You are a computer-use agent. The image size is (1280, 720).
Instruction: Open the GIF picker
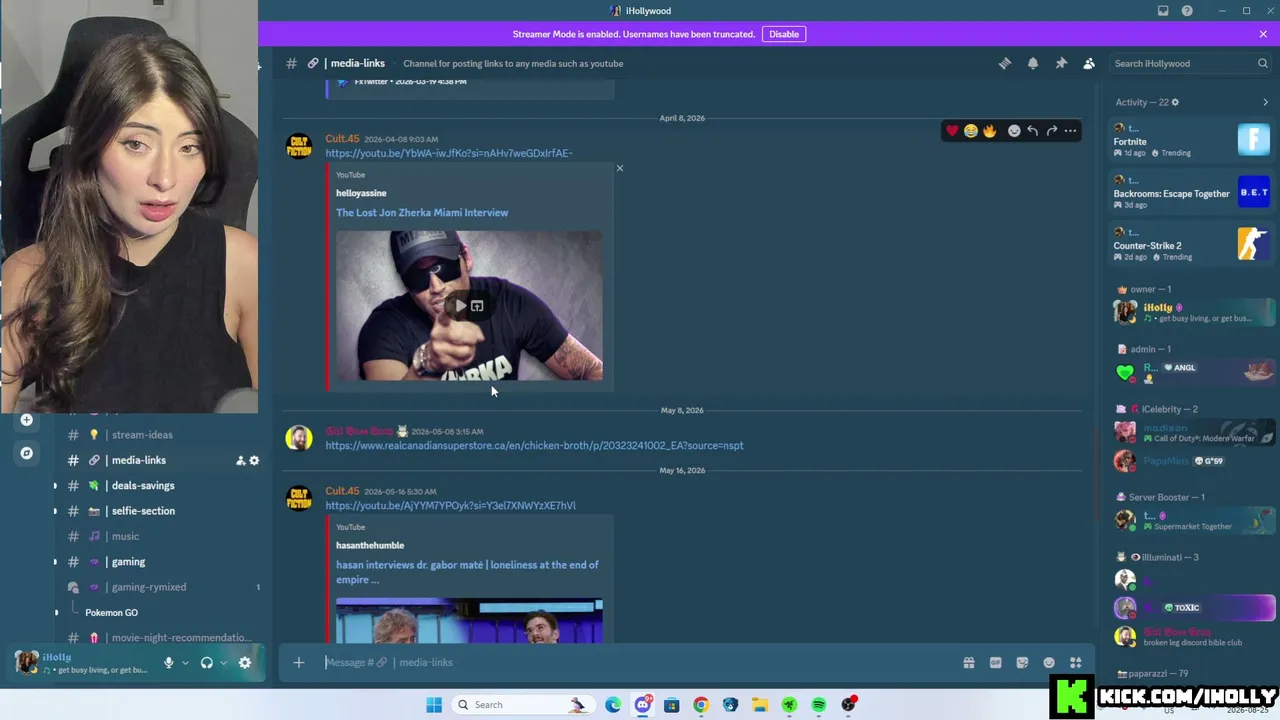pyautogui.click(x=996, y=662)
